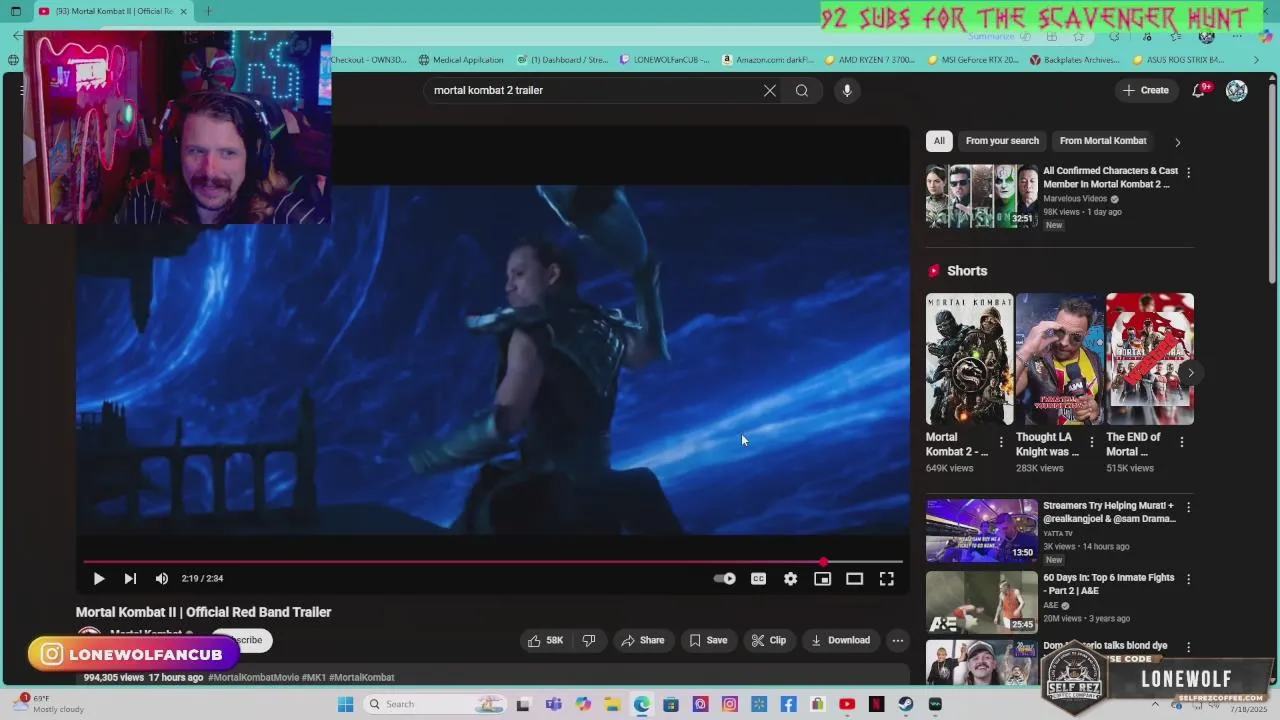The height and width of the screenshot is (720, 1280).
Task: Open ASUS ROG STRIX bookmark
Action: (x=1178, y=60)
